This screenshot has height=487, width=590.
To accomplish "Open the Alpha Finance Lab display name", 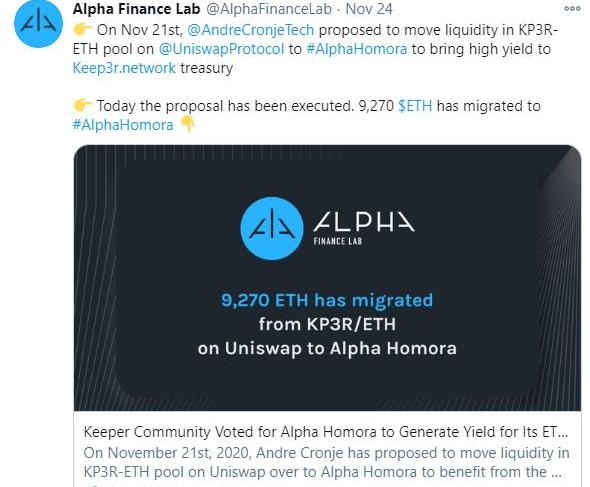I will [x=136, y=9].
